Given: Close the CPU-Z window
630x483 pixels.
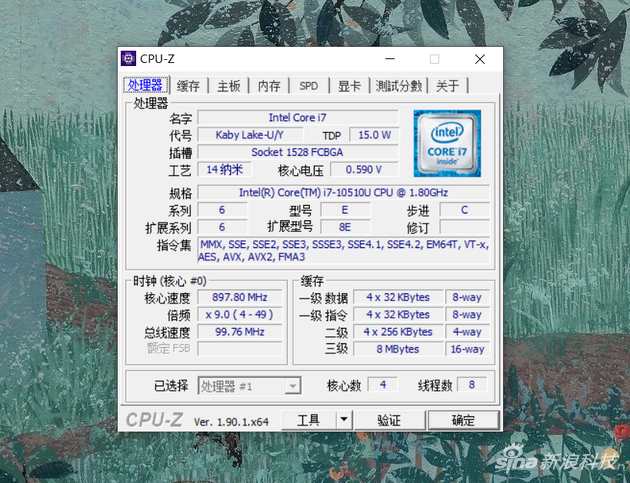Looking at the screenshot, I should pos(480,59).
